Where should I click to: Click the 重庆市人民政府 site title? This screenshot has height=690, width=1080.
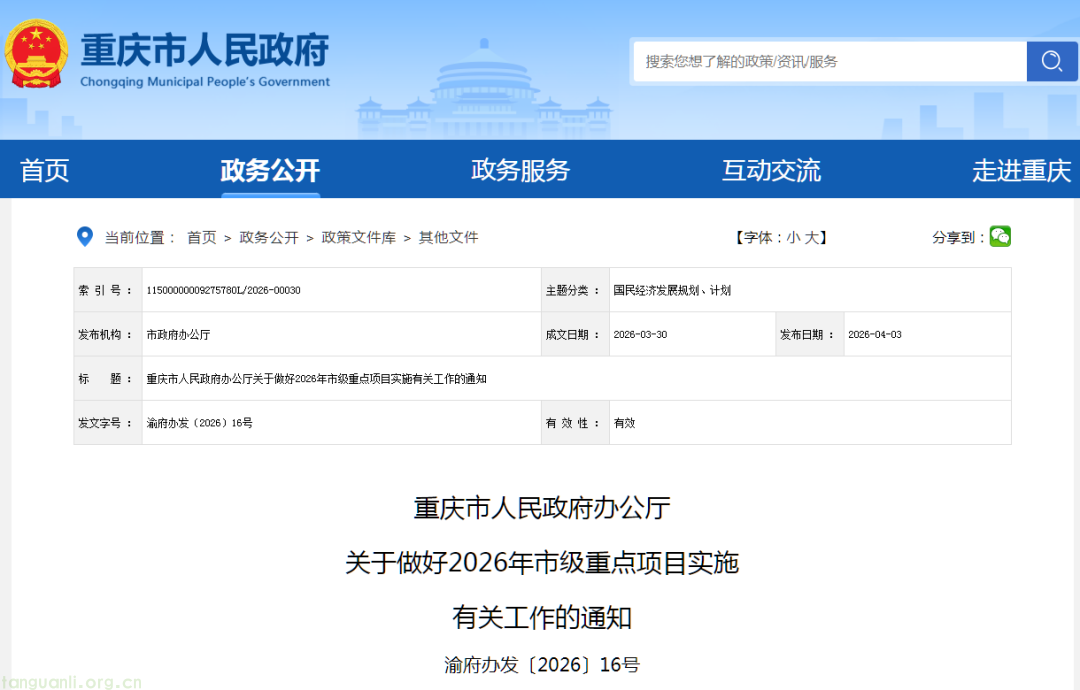[204, 50]
